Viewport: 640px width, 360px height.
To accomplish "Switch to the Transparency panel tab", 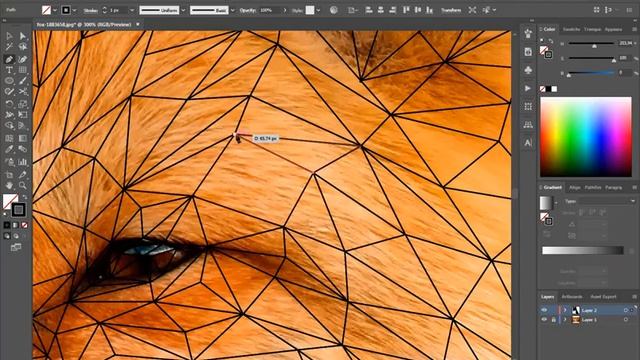I will click(592, 29).
